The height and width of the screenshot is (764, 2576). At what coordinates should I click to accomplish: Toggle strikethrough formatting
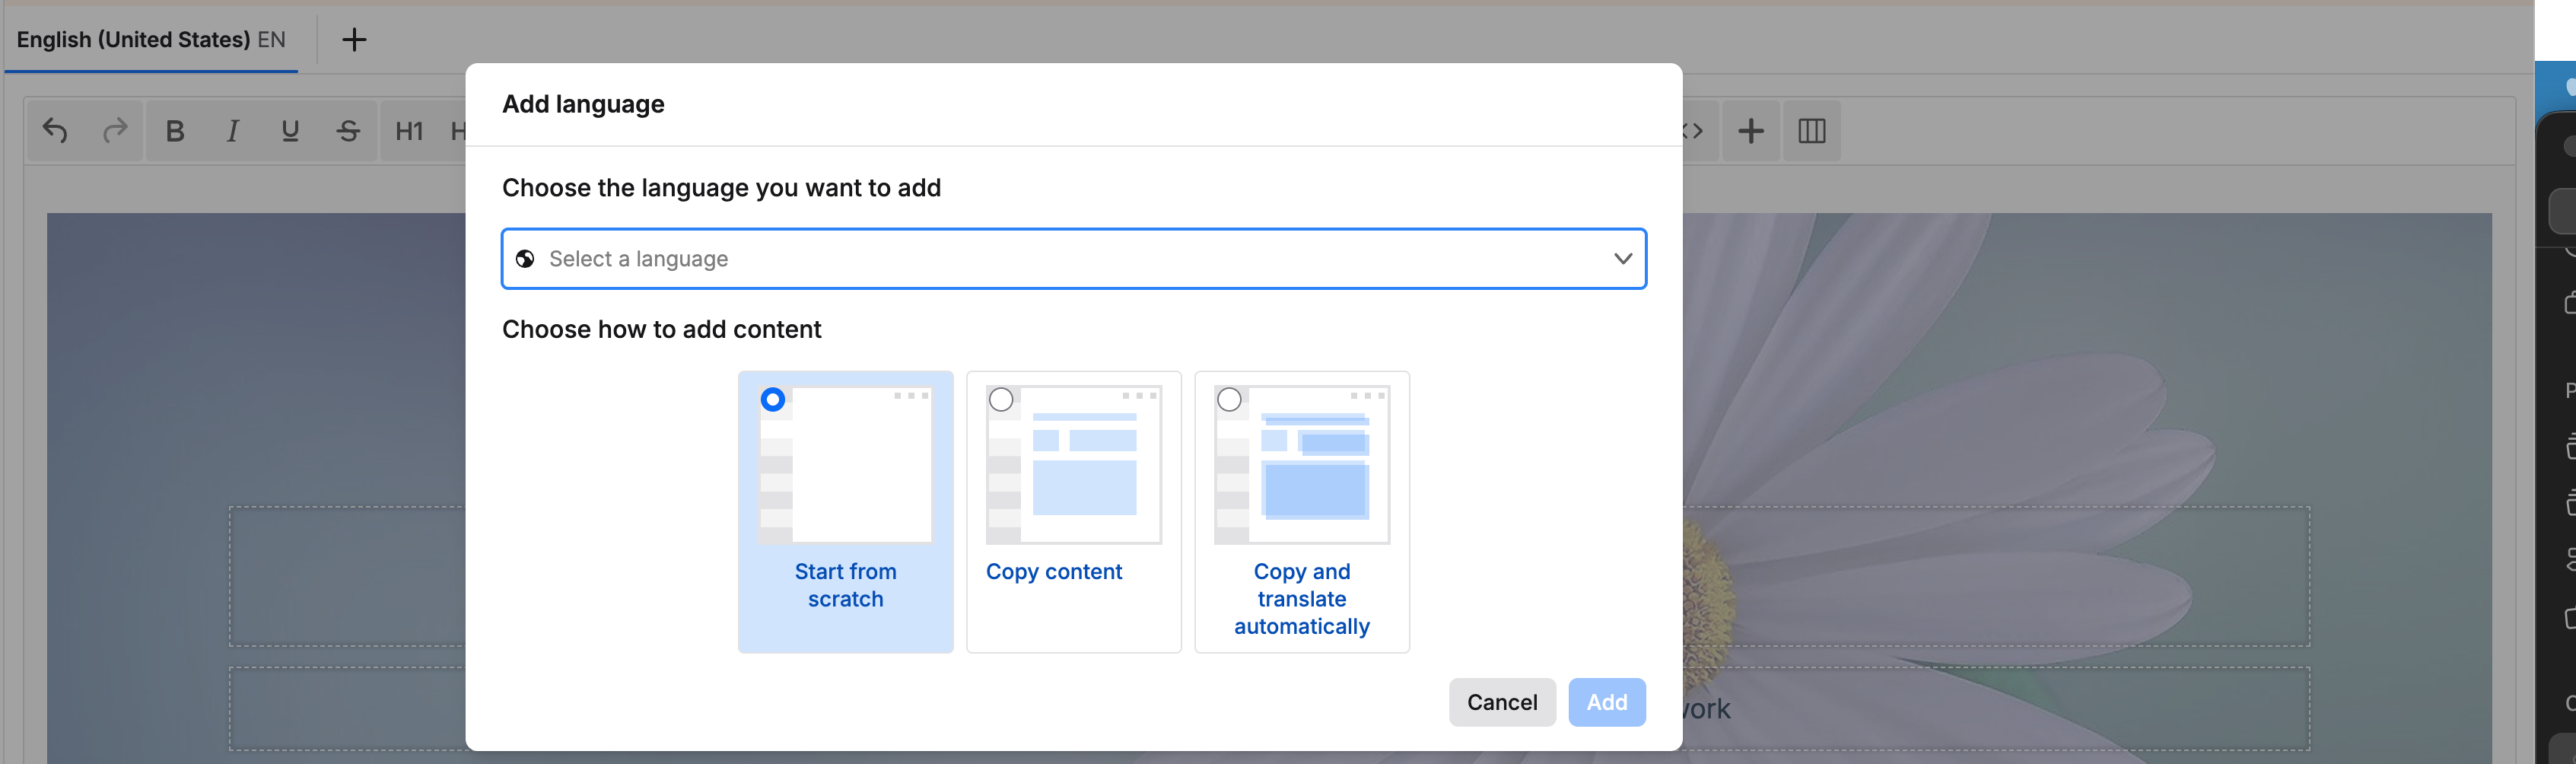348,131
